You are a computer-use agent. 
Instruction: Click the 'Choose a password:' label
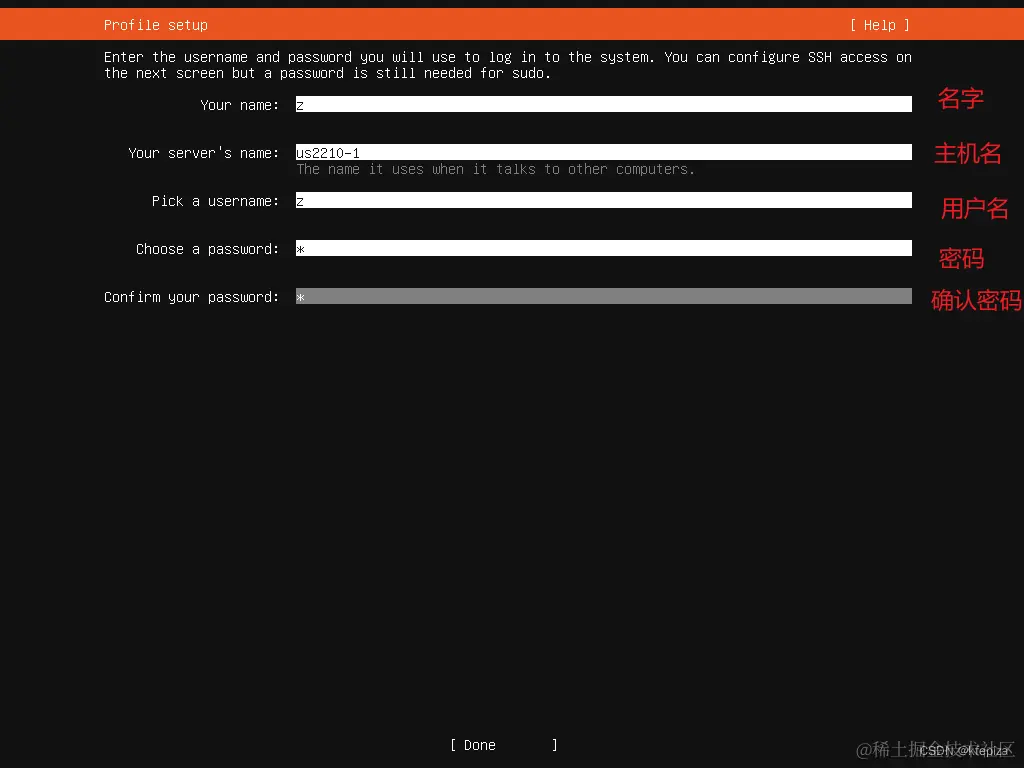tap(208, 249)
